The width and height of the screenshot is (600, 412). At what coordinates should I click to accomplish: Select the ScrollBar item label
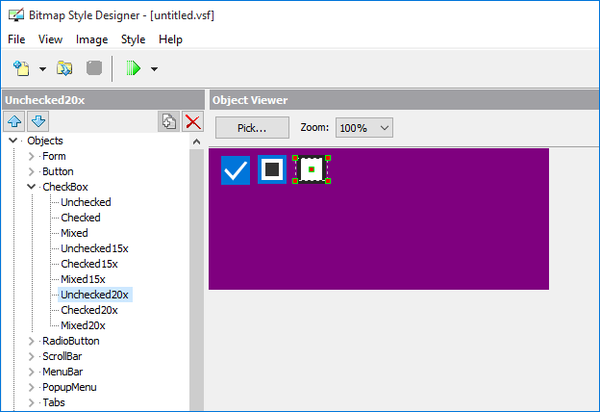point(62,356)
